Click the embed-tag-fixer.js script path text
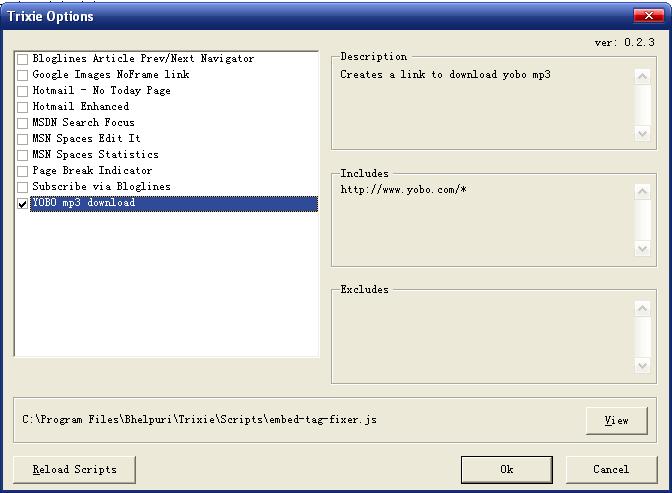The width and height of the screenshot is (672, 493). [199, 420]
